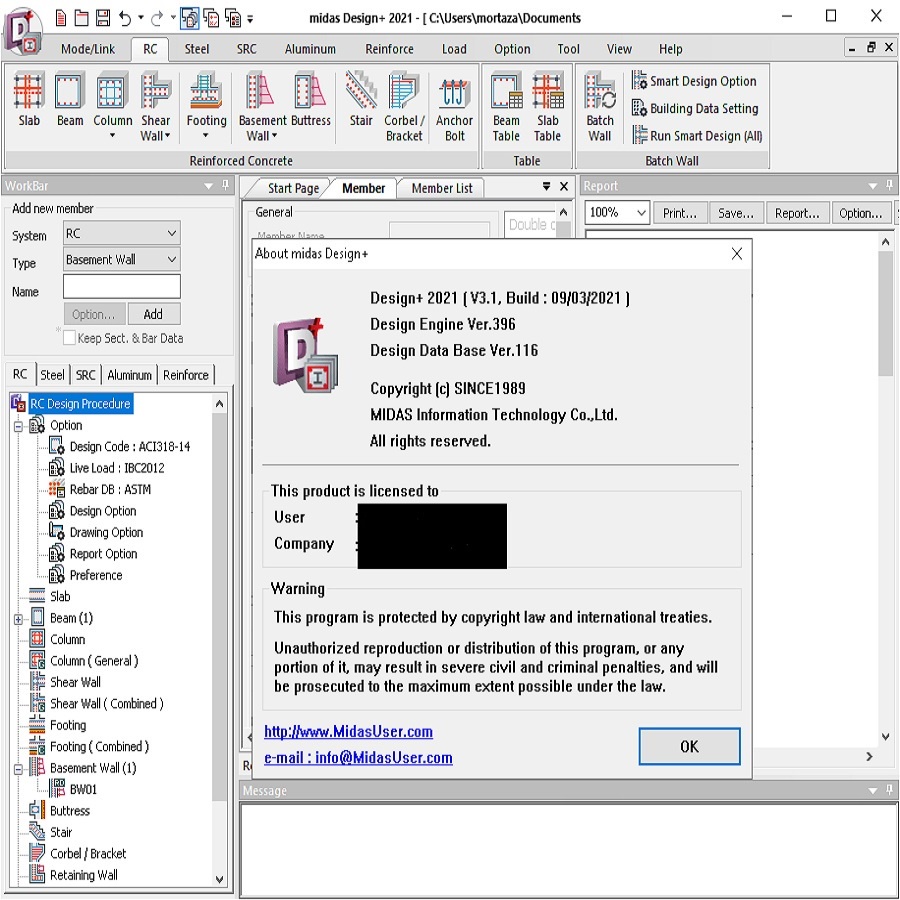Image resolution: width=900 pixels, height=900 pixels.
Task: Click the Stair design icon
Action: [361, 101]
